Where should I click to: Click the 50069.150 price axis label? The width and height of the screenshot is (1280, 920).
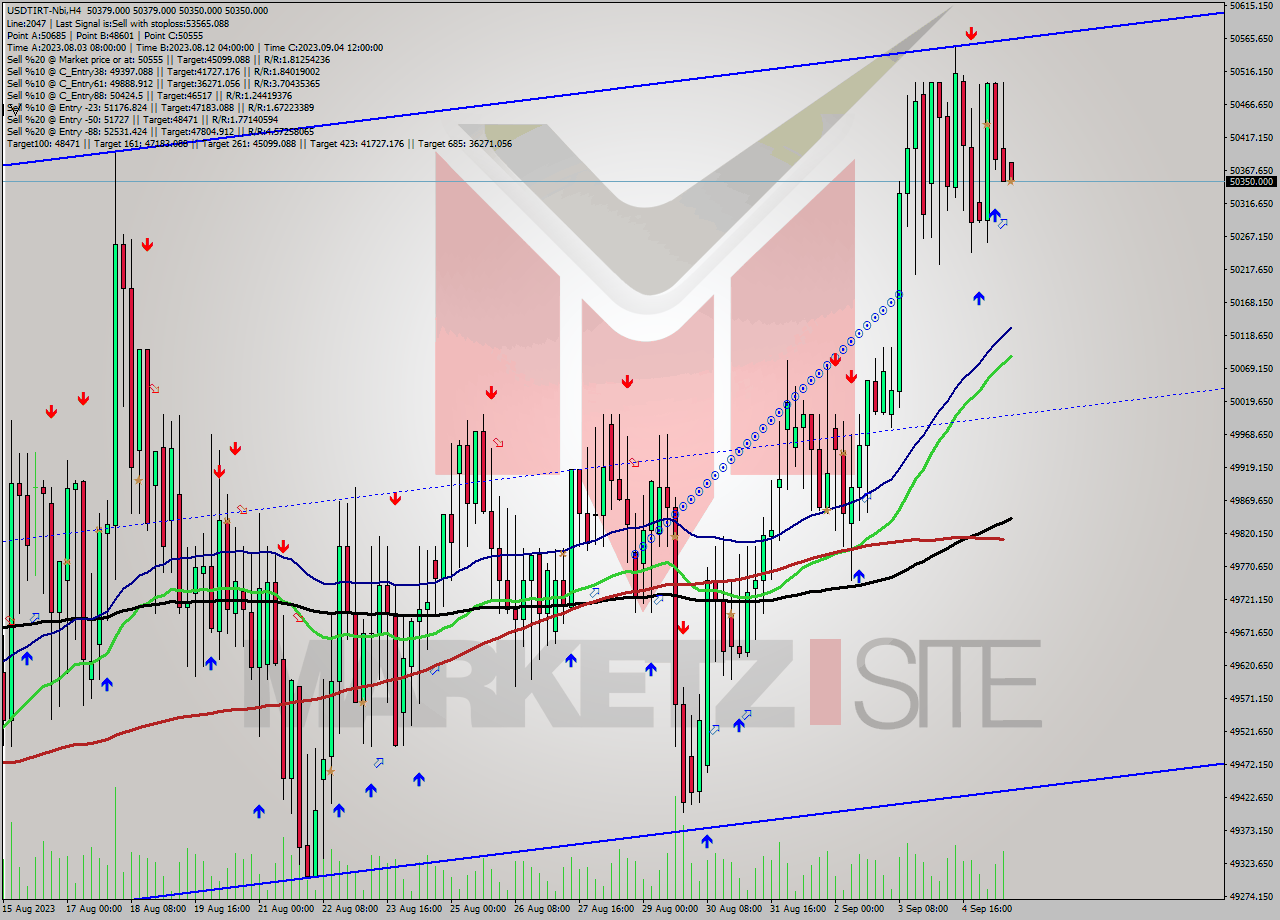point(1251,369)
